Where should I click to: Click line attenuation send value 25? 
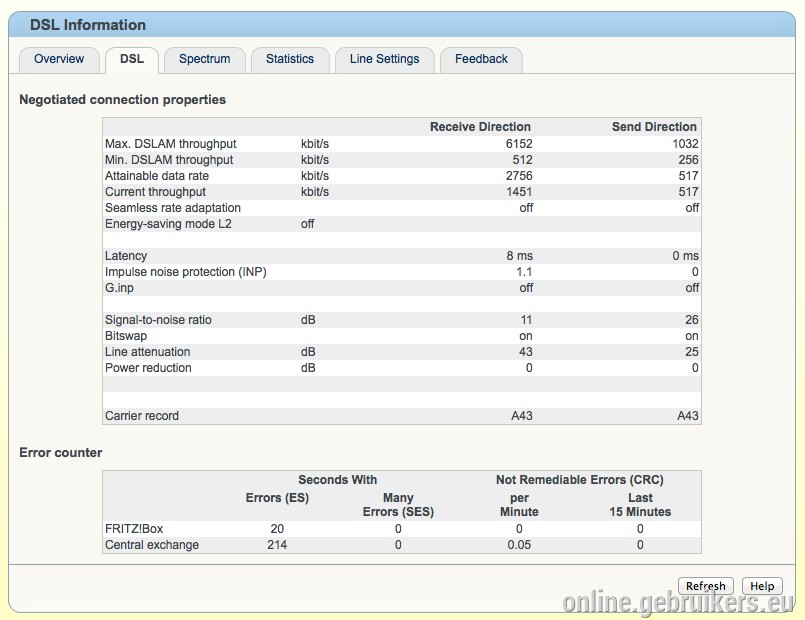[x=692, y=352]
